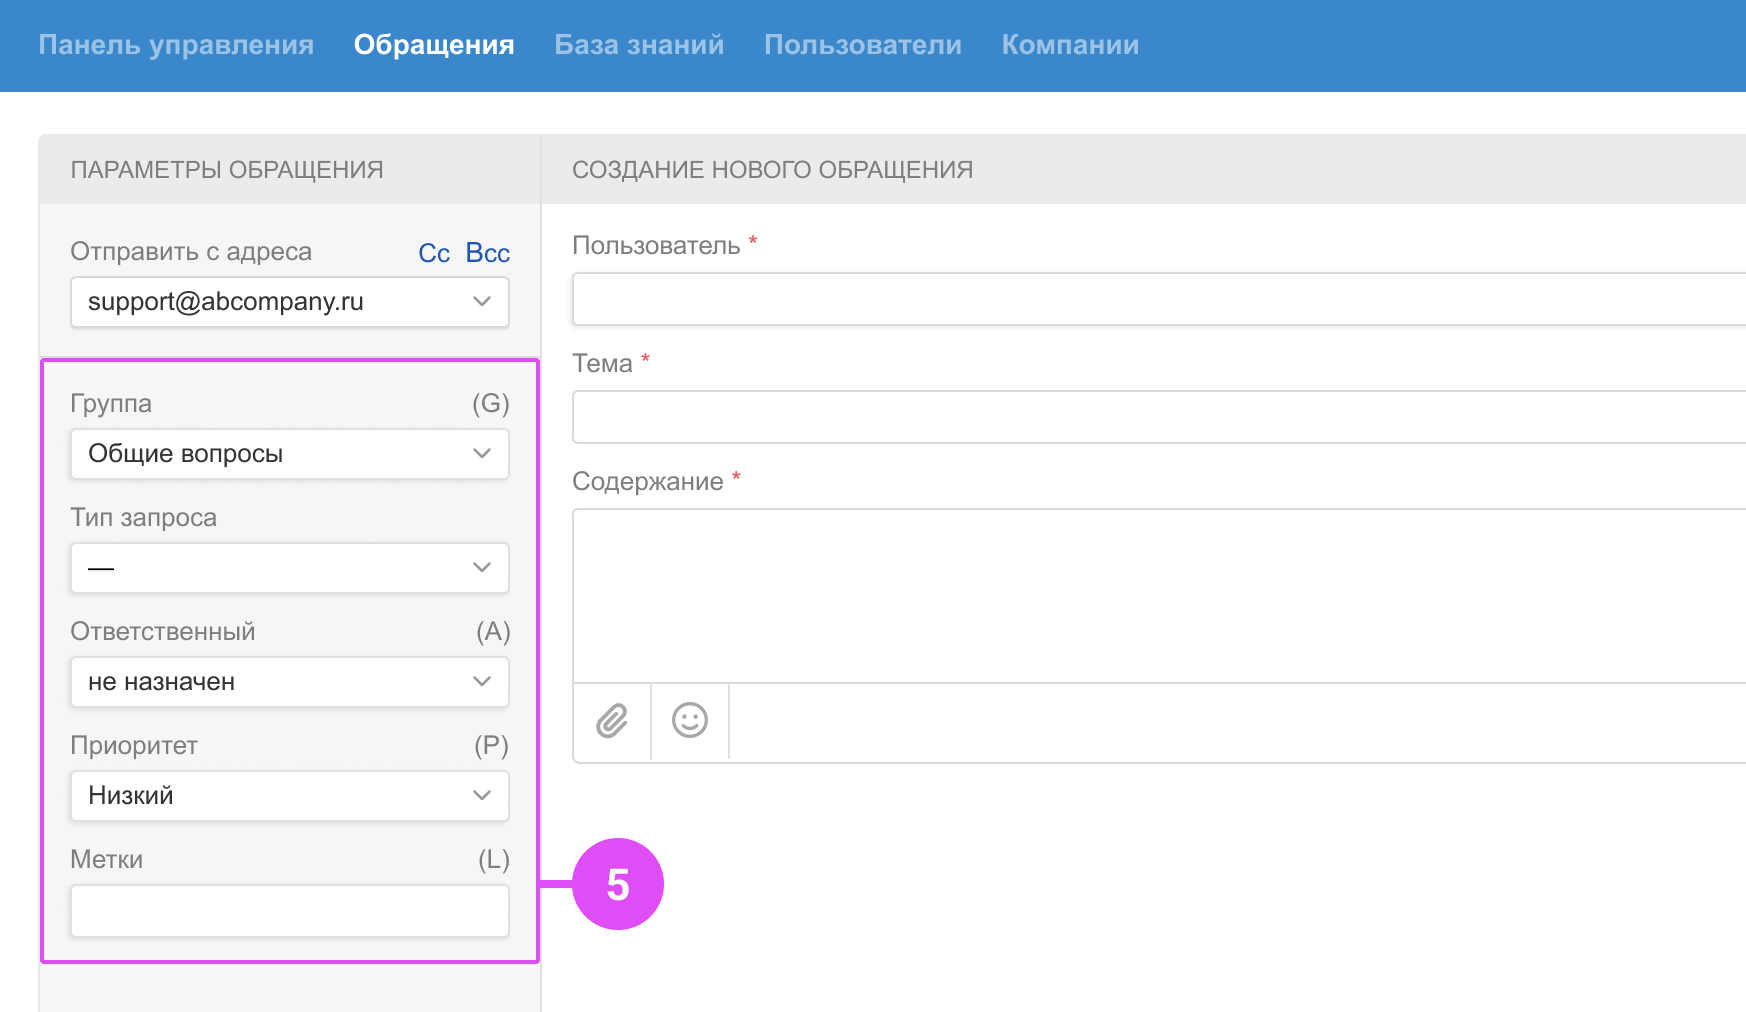
Task: Navigate to Пользователи section
Action: [862, 45]
